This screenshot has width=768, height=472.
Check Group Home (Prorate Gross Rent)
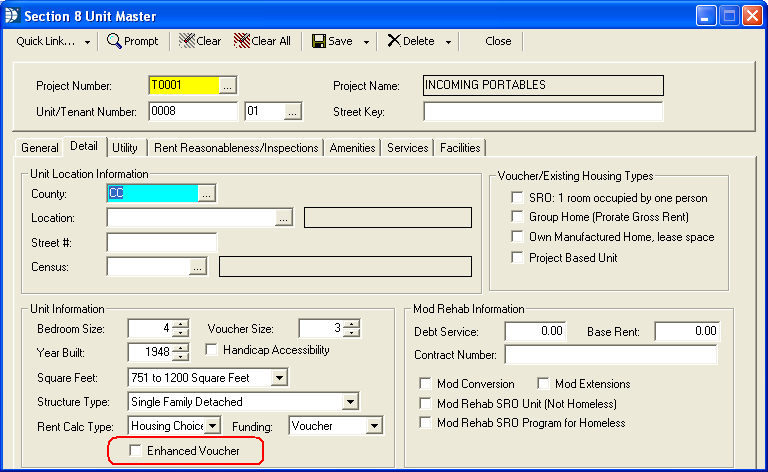(517, 216)
